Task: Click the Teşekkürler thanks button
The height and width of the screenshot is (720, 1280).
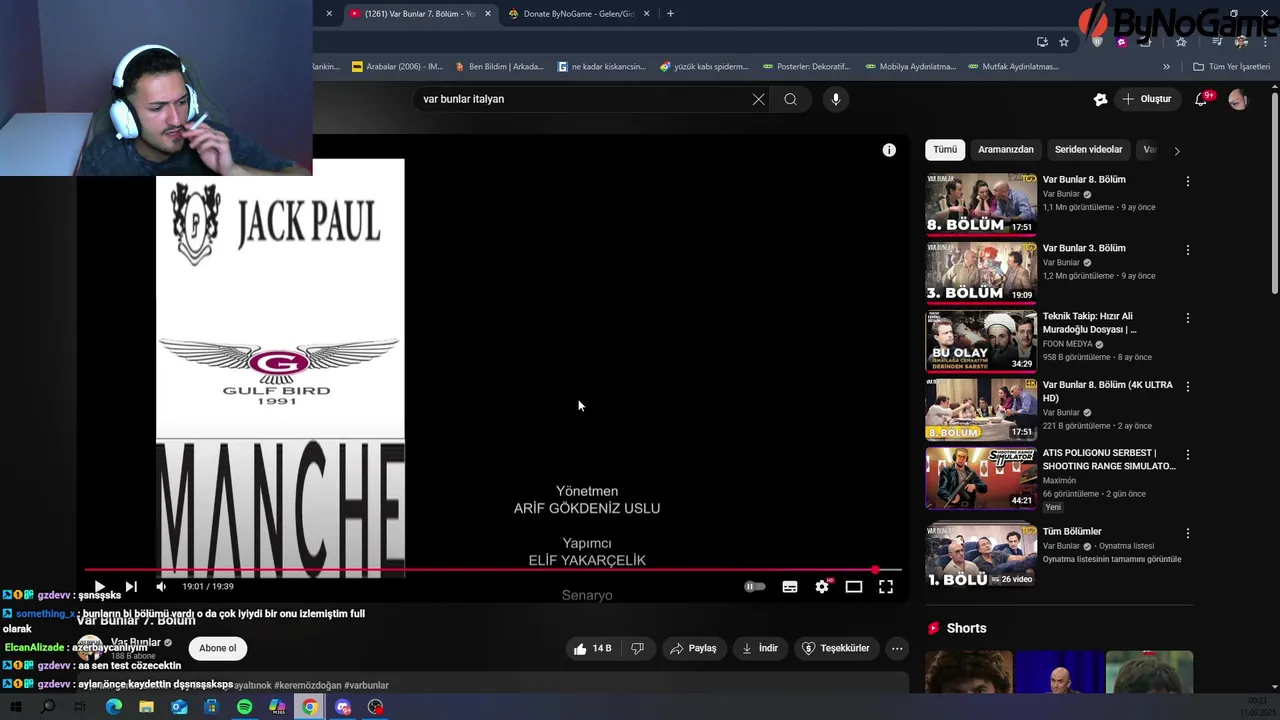Action: [x=836, y=648]
